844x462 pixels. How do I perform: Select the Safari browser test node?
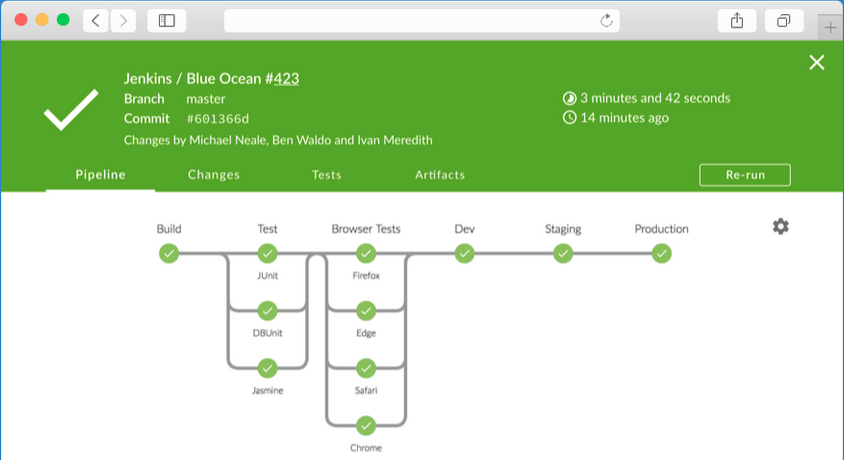(x=366, y=368)
